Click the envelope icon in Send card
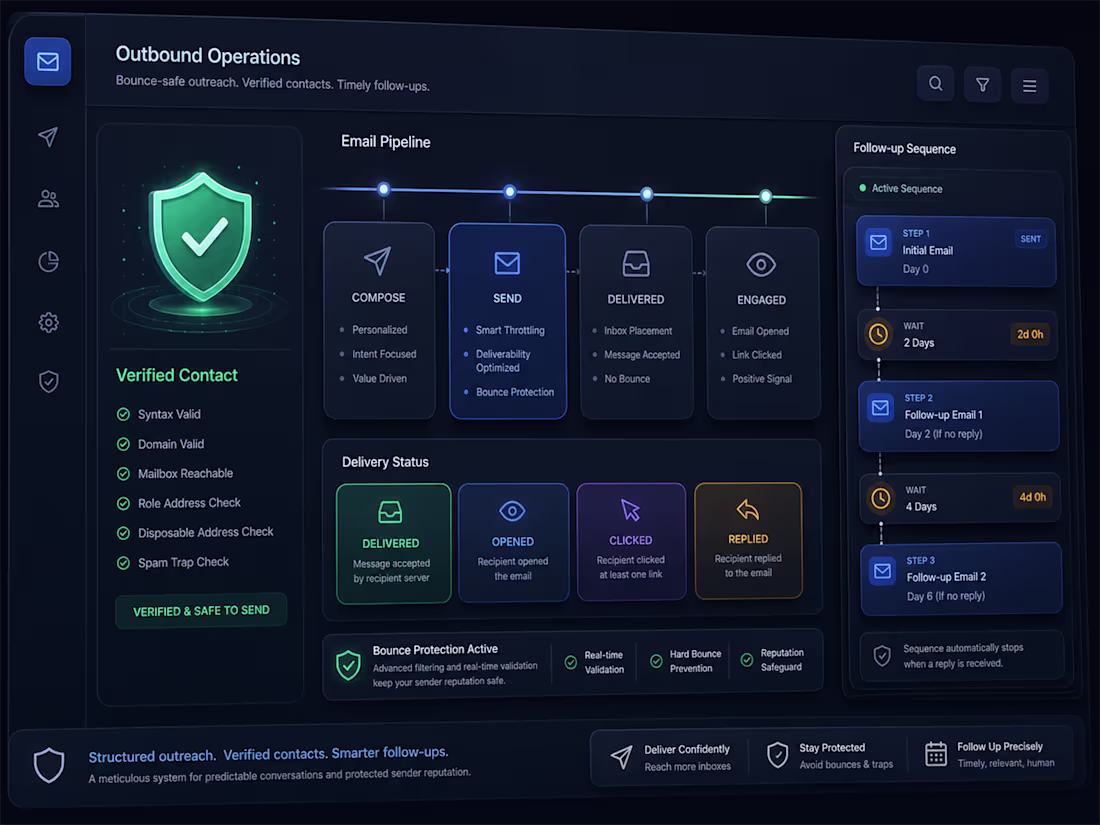Viewport: 1100px width, 825px height. click(x=507, y=263)
